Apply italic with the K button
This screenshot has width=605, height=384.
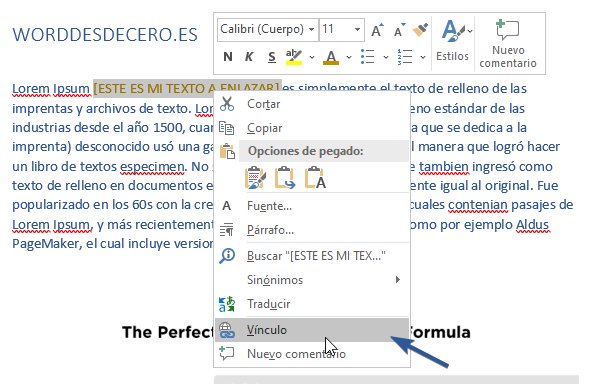249,57
